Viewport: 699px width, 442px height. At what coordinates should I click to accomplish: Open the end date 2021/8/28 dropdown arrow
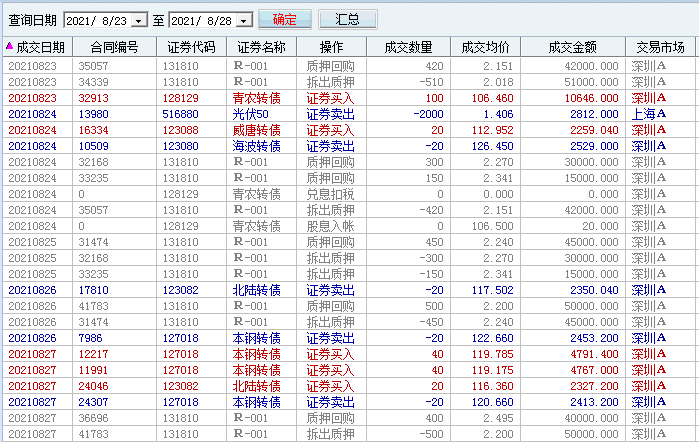click(x=244, y=21)
